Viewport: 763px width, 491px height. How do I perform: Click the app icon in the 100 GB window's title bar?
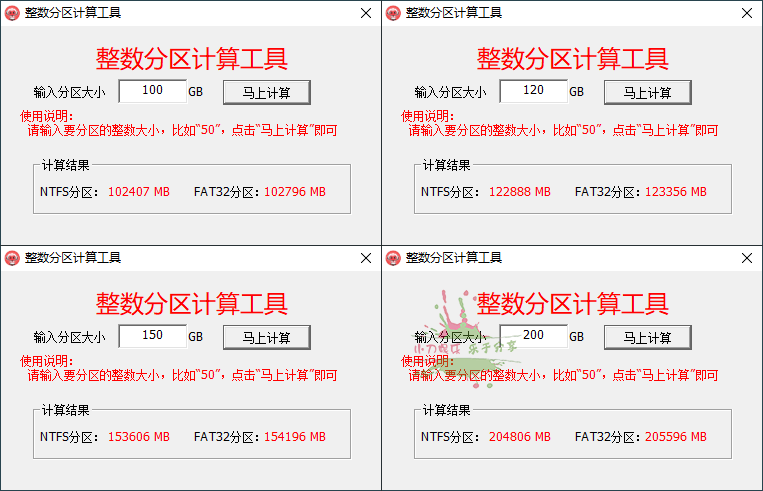point(12,13)
